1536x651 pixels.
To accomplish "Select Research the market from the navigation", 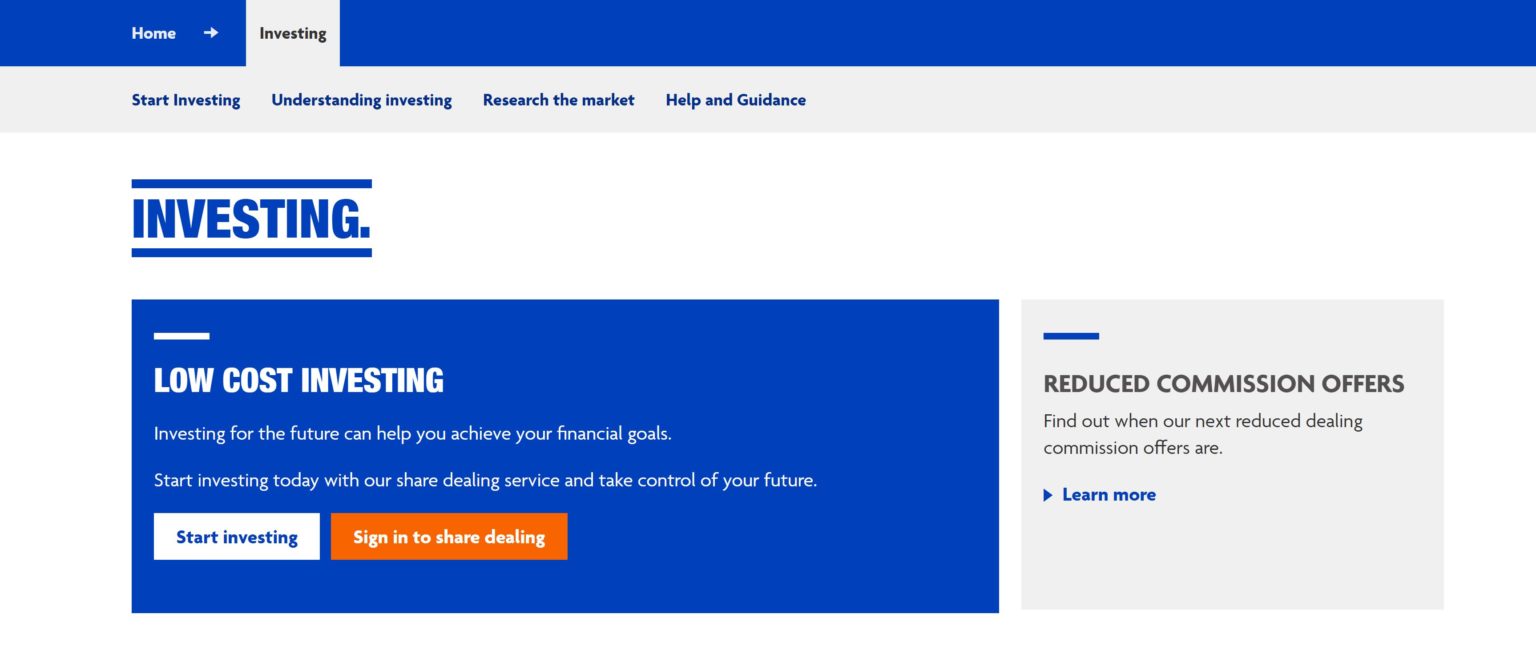I will pos(558,99).
